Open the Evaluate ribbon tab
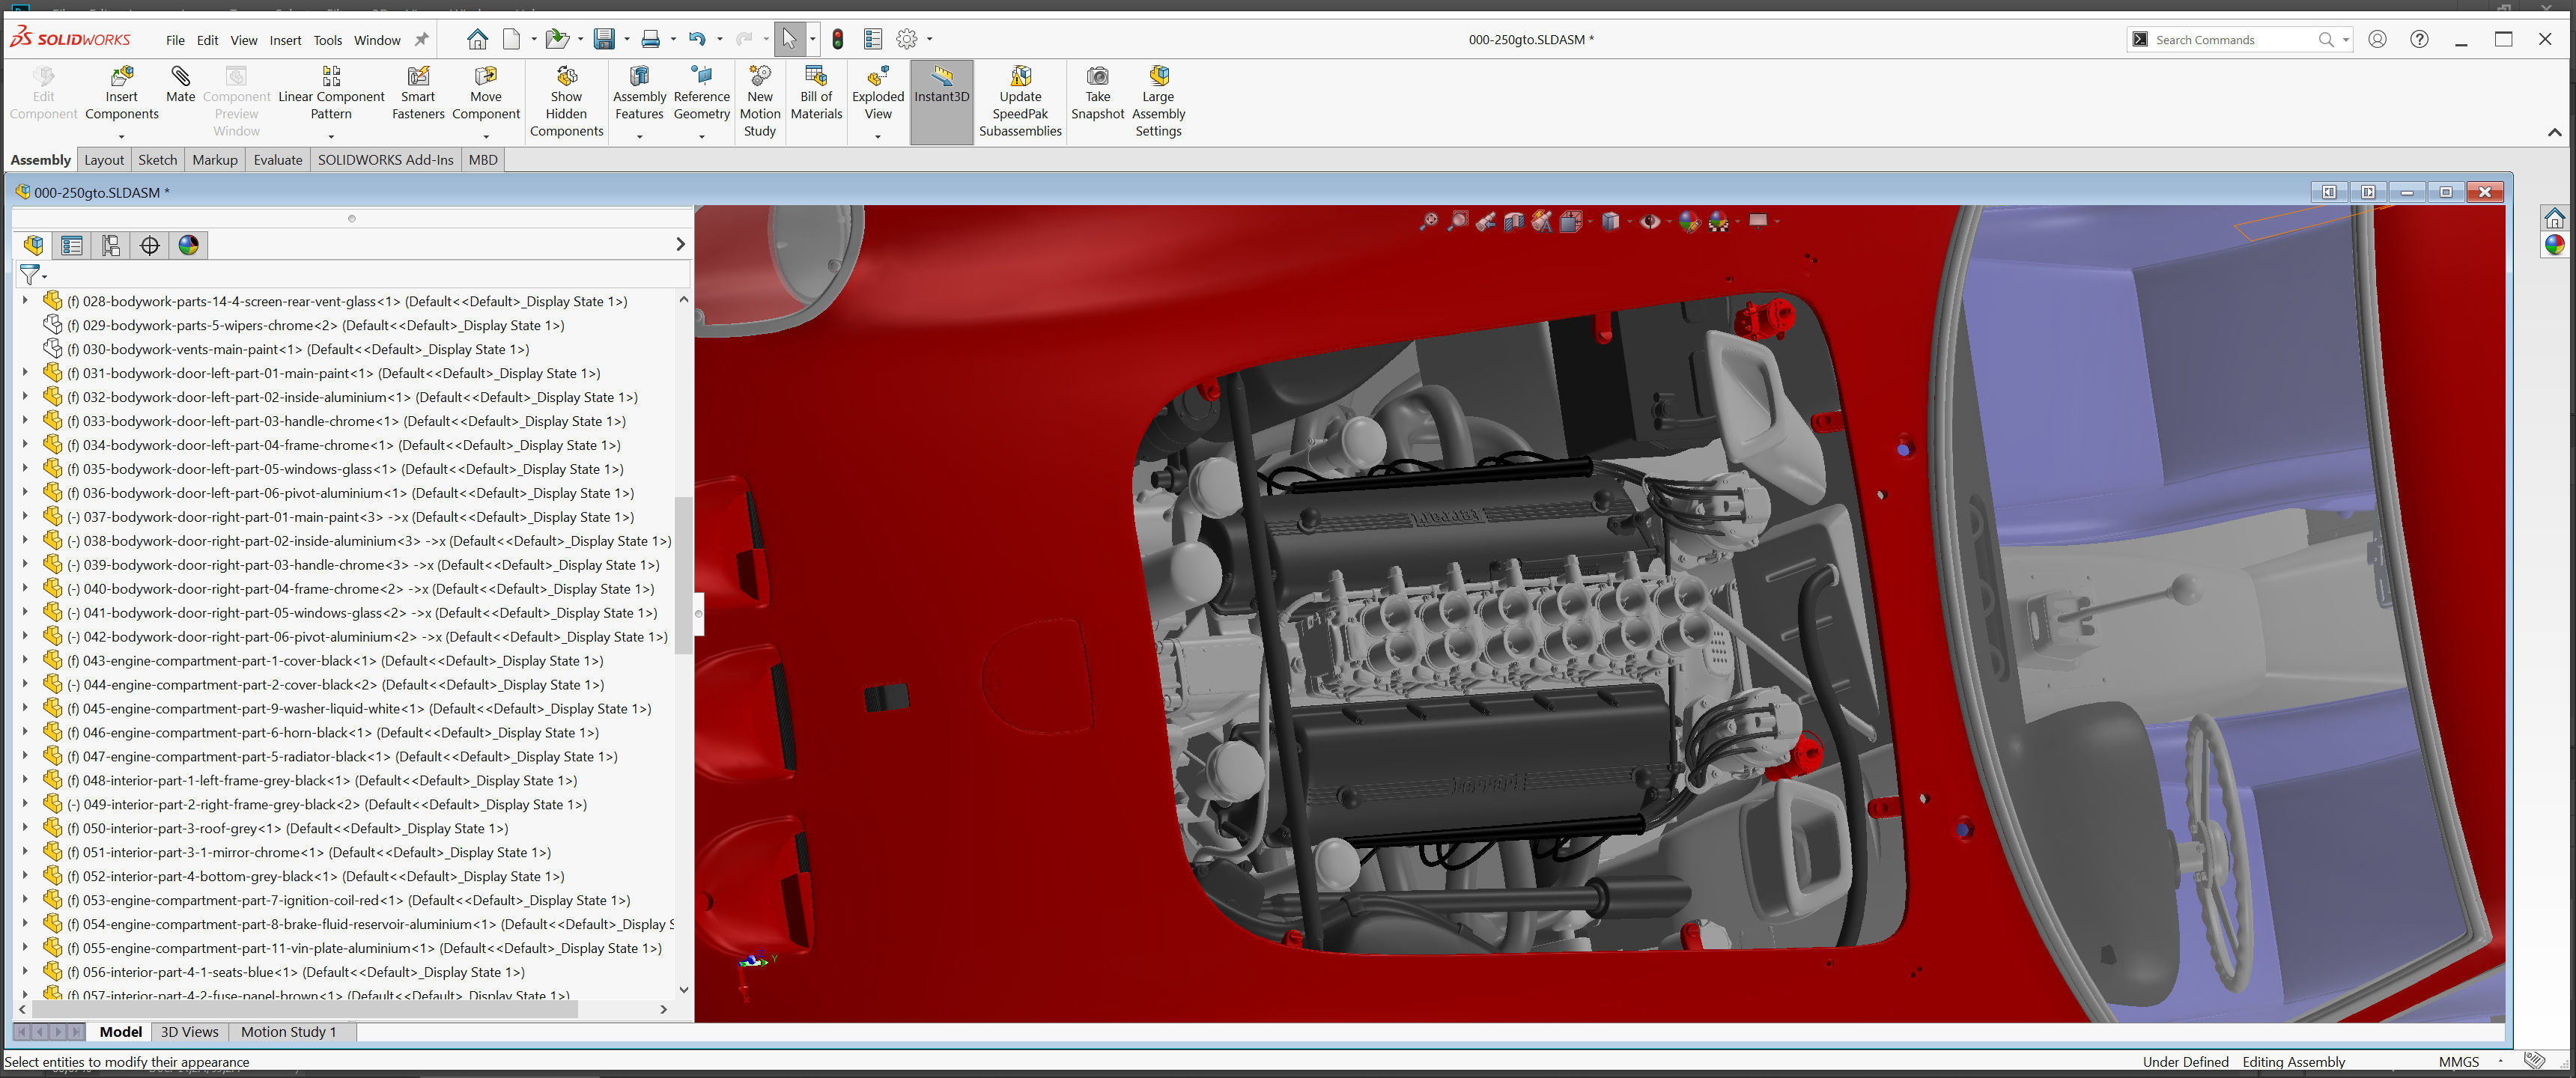The width and height of the screenshot is (2576, 1078). (x=277, y=160)
